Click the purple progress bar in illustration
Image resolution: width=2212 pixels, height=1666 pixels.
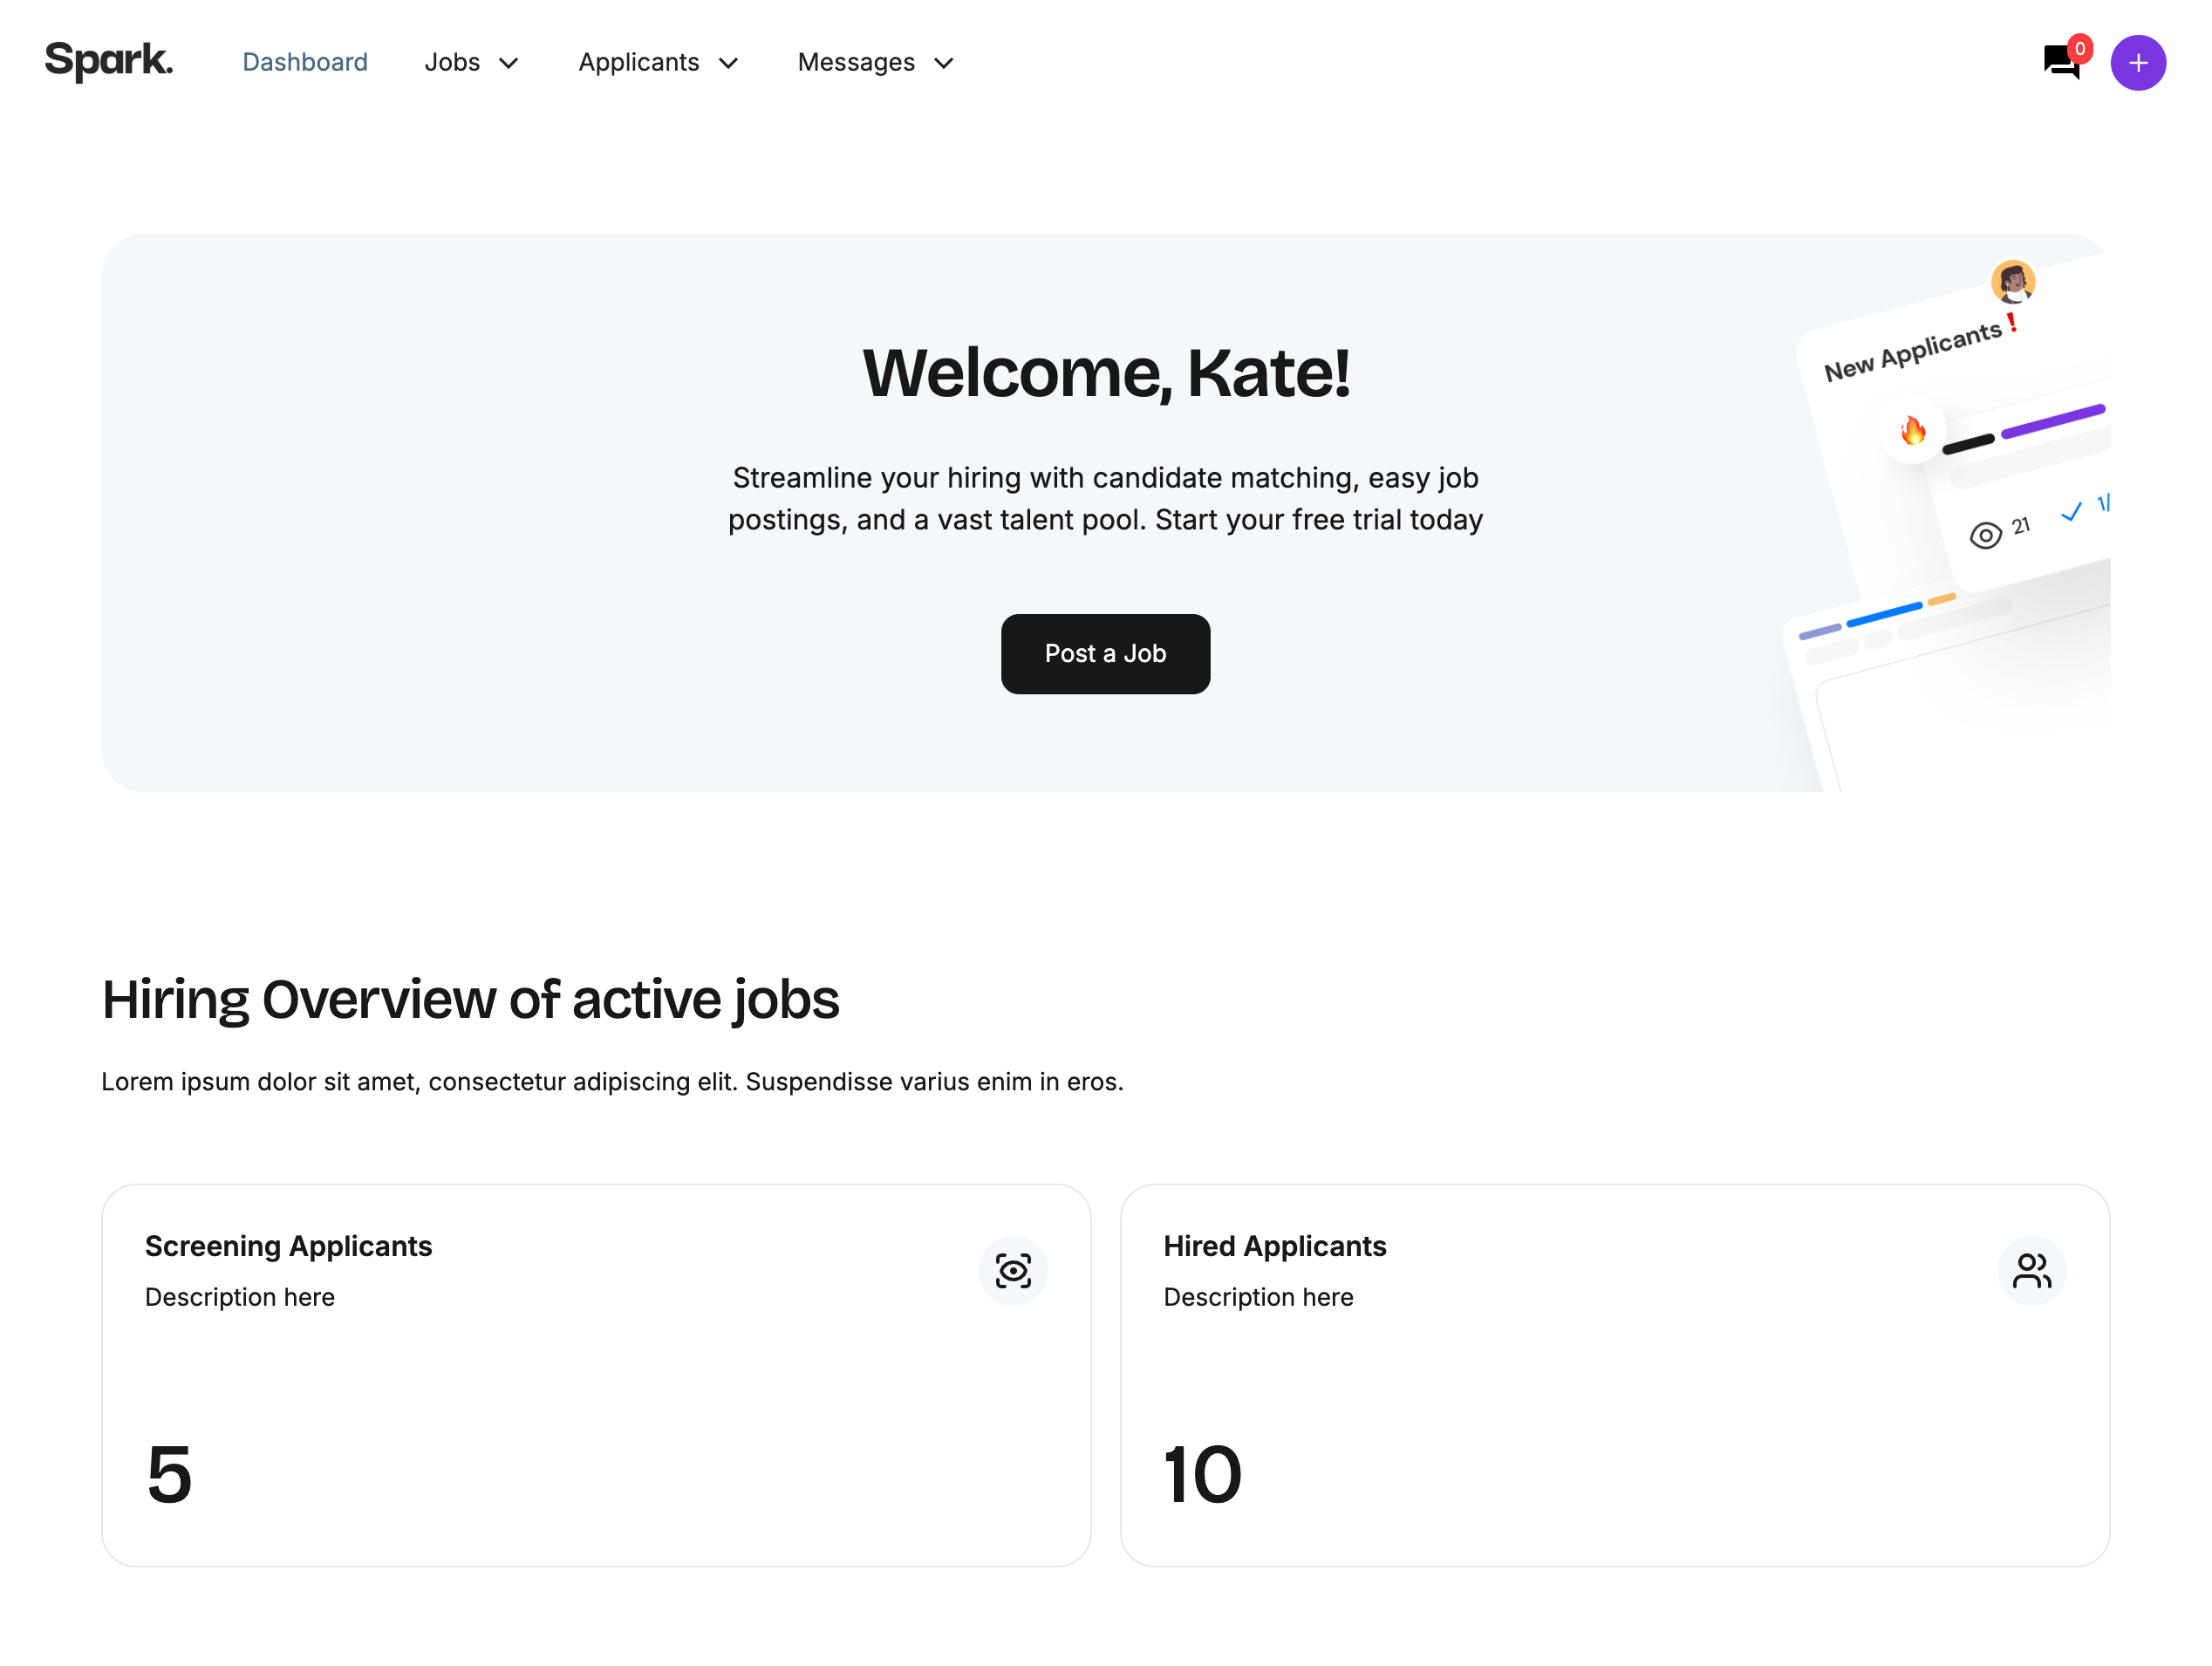[2053, 421]
